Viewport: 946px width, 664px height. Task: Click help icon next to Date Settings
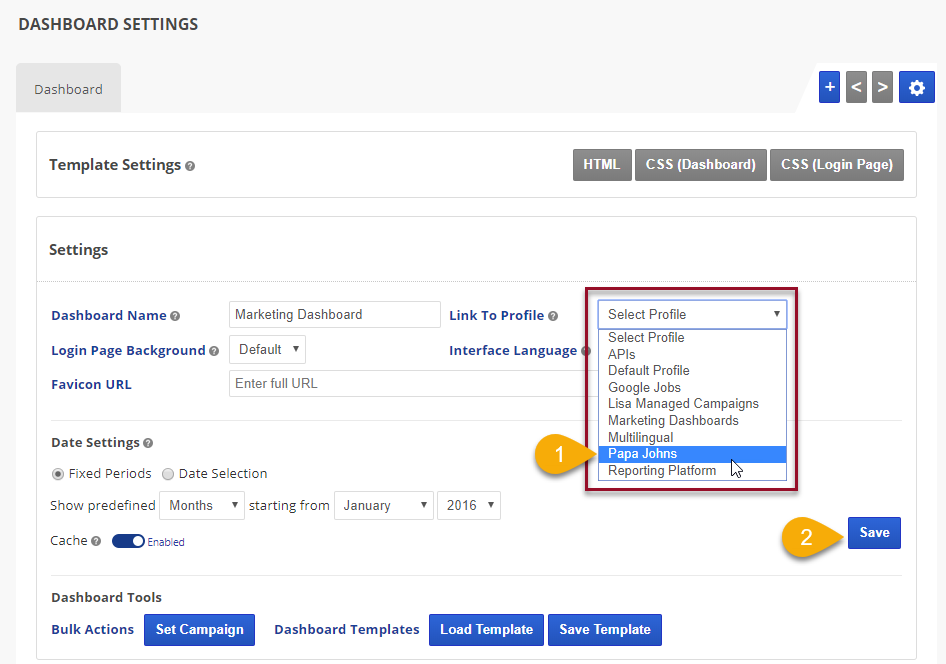pyautogui.click(x=148, y=443)
